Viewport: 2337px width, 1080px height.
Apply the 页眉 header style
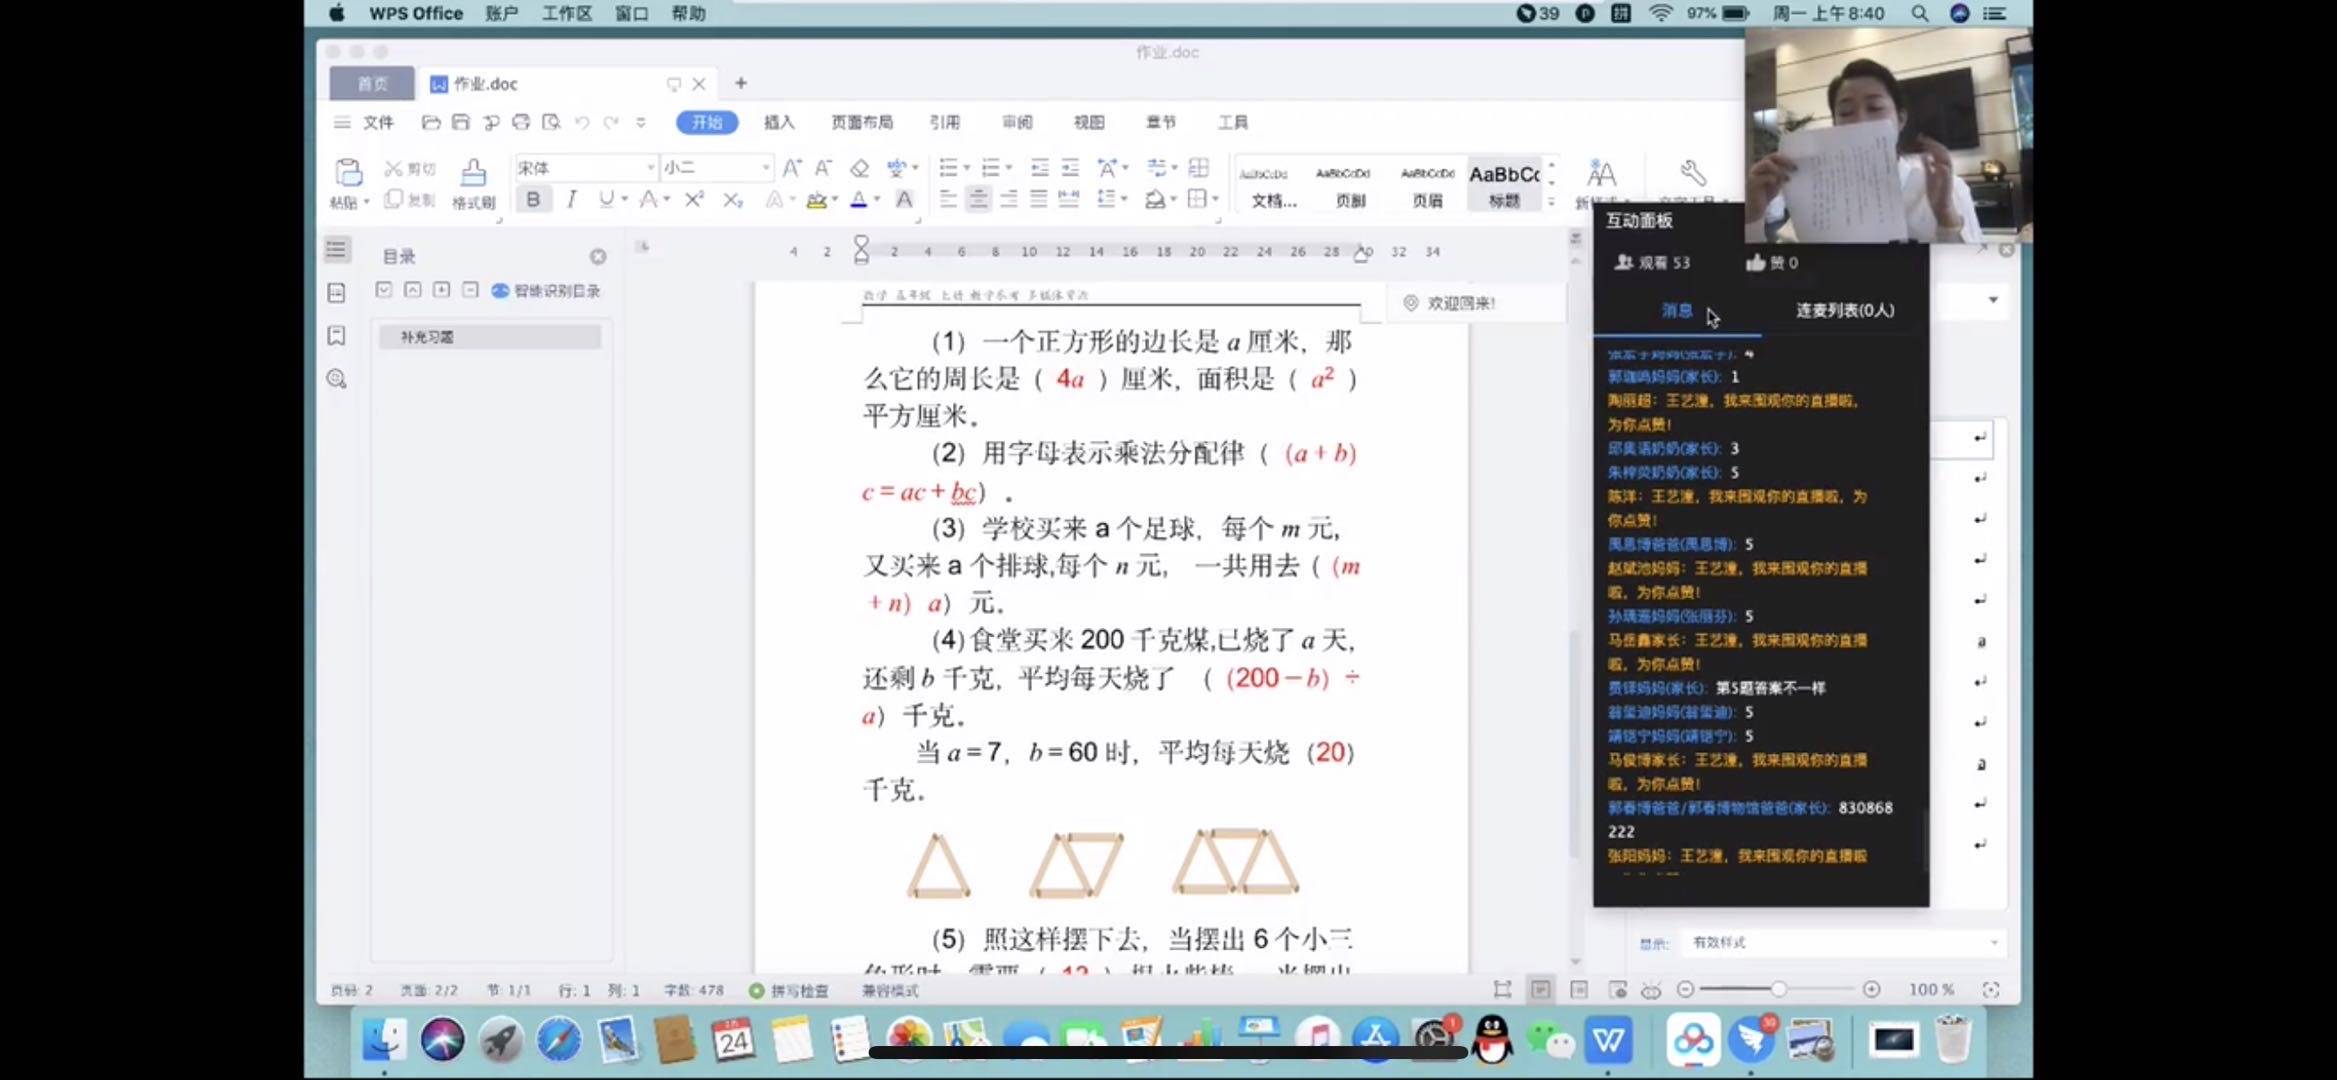(x=1427, y=184)
